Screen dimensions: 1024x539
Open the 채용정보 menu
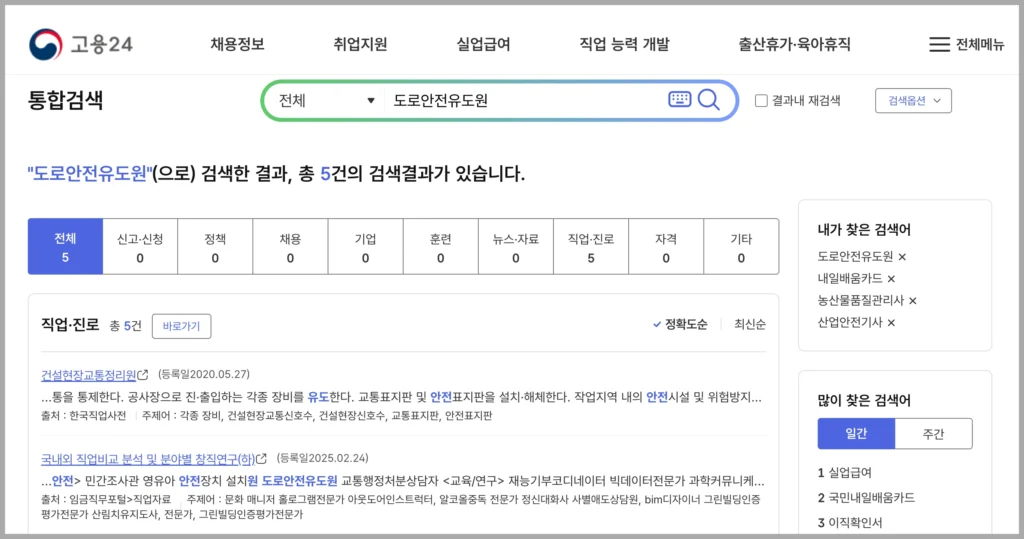(237, 44)
